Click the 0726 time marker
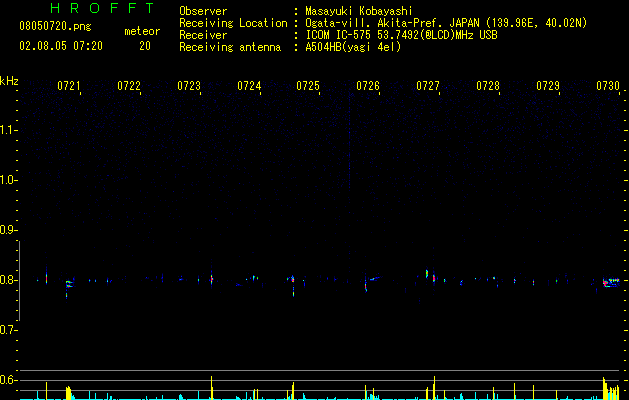The width and height of the screenshot is (629, 400). (x=368, y=86)
